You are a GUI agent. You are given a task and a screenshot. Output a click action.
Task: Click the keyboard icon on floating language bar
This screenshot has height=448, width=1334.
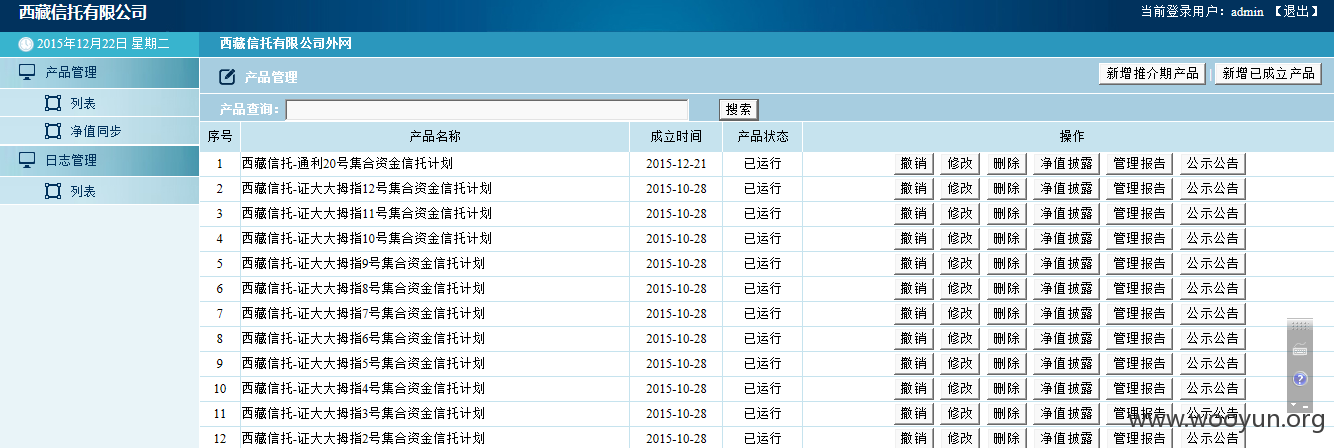click(x=1300, y=351)
